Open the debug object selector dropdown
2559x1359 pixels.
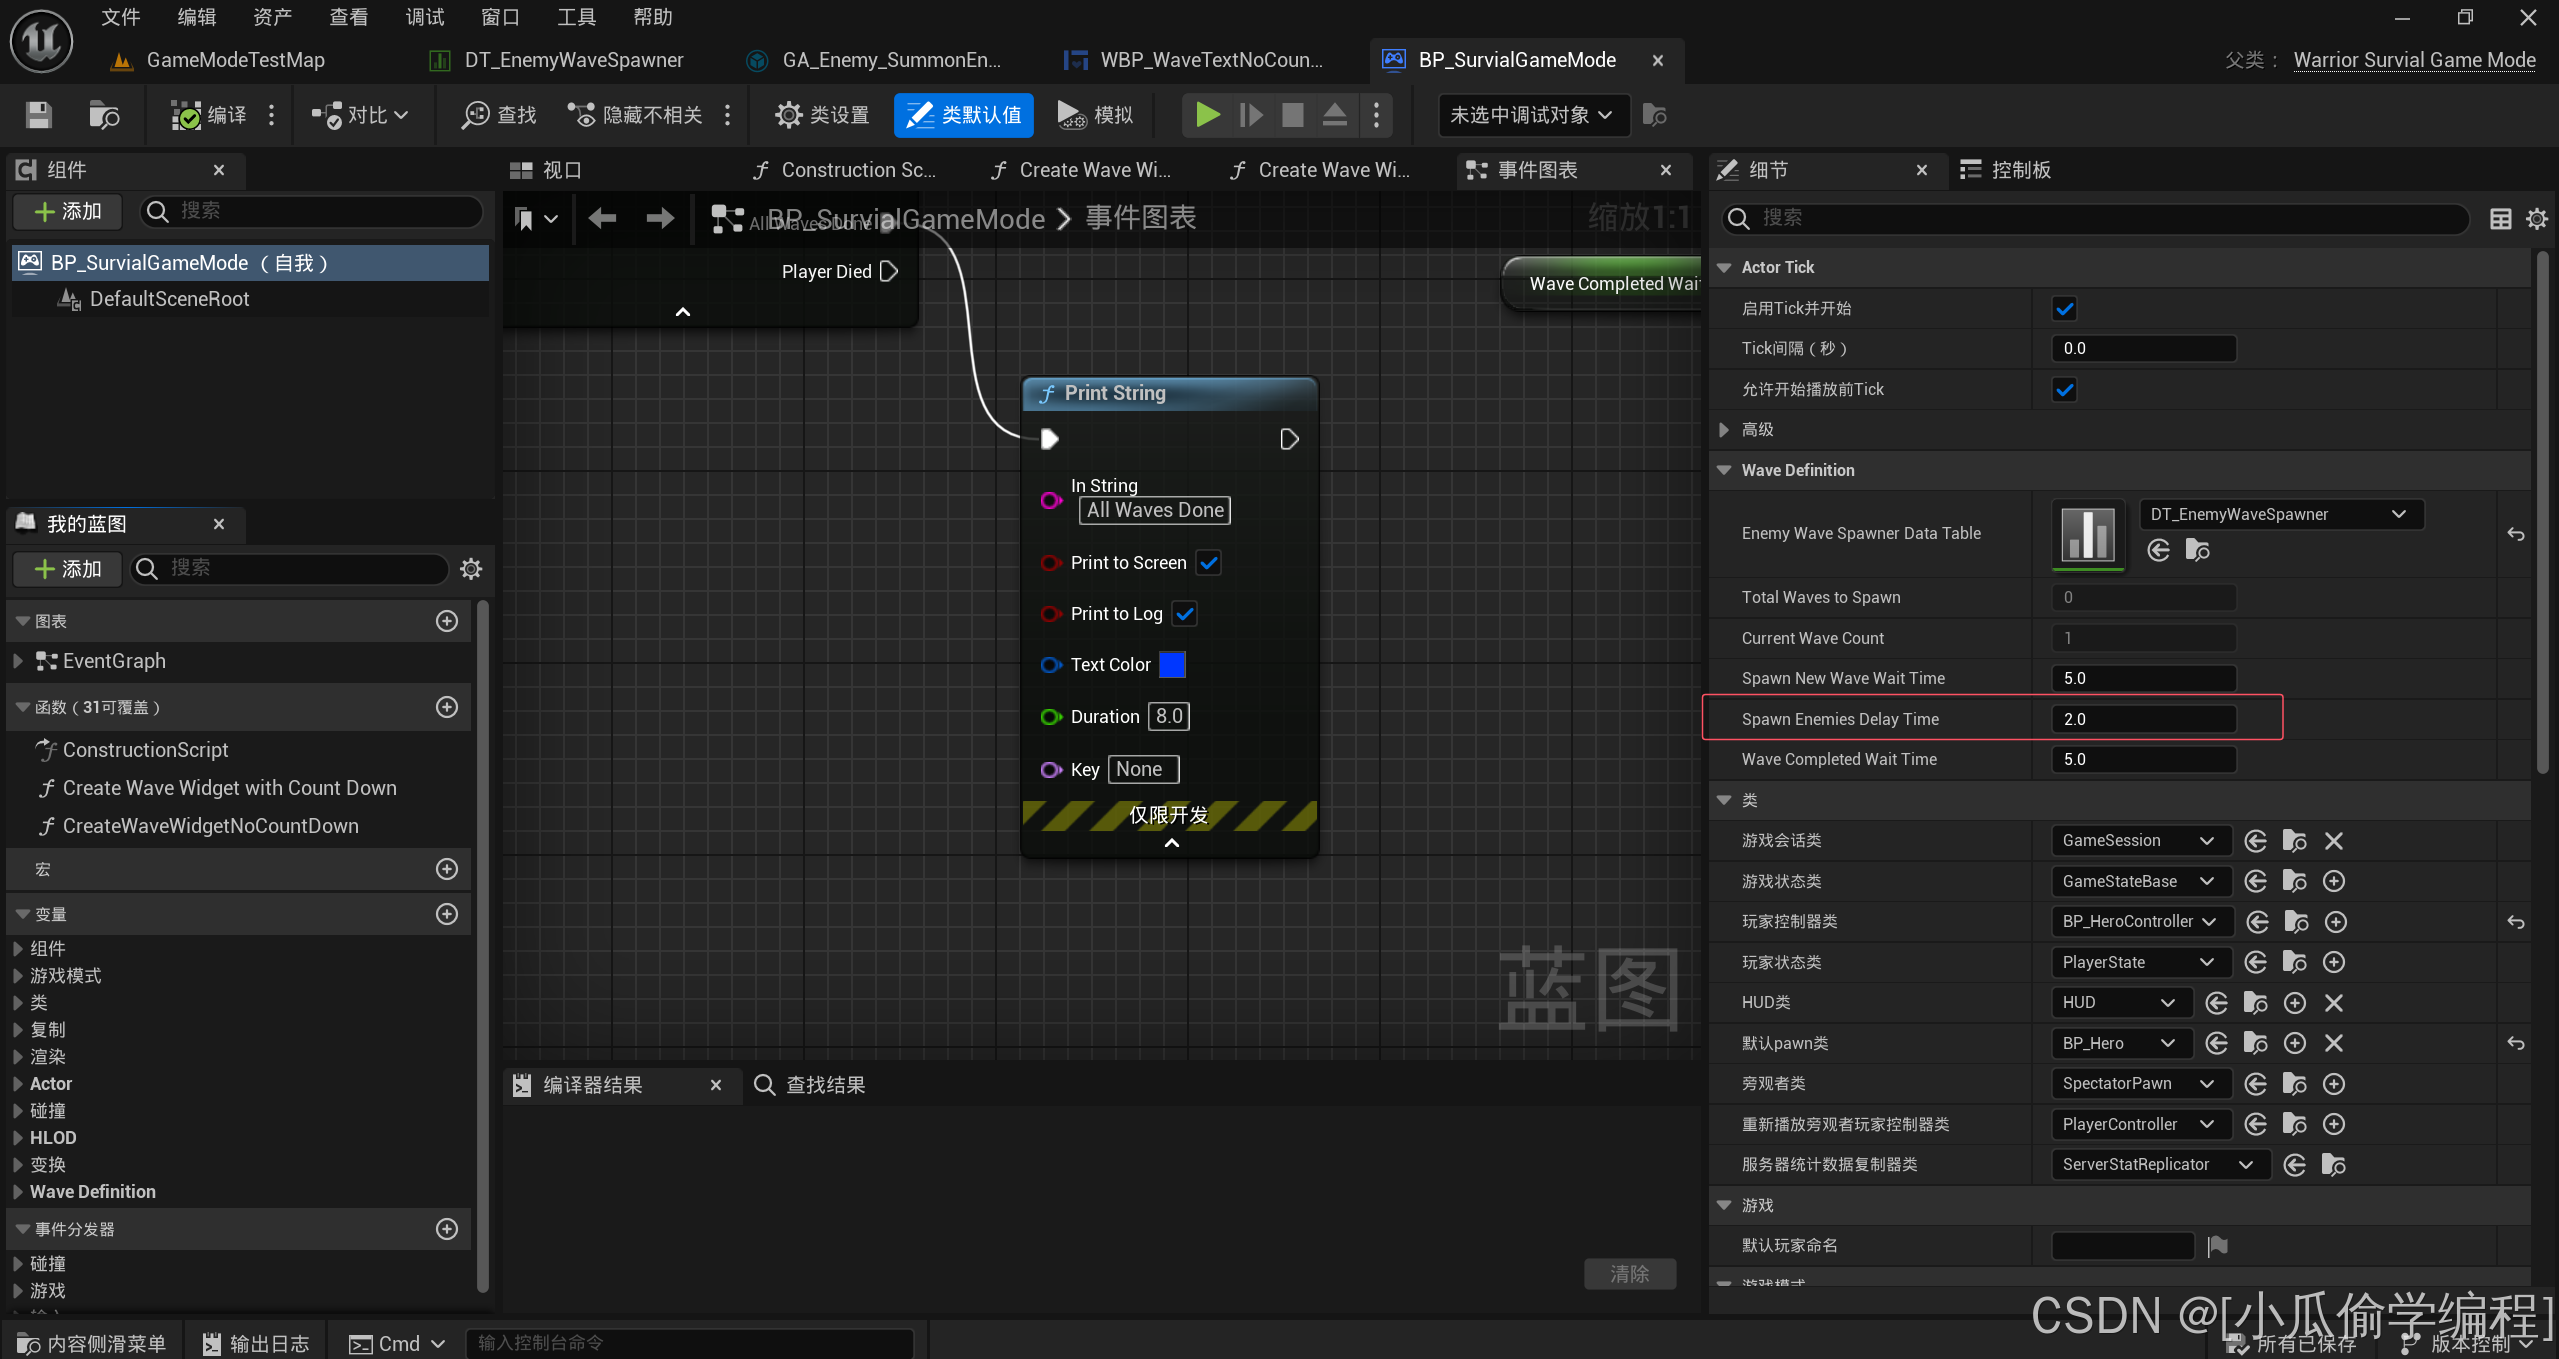click(x=1531, y=115)
